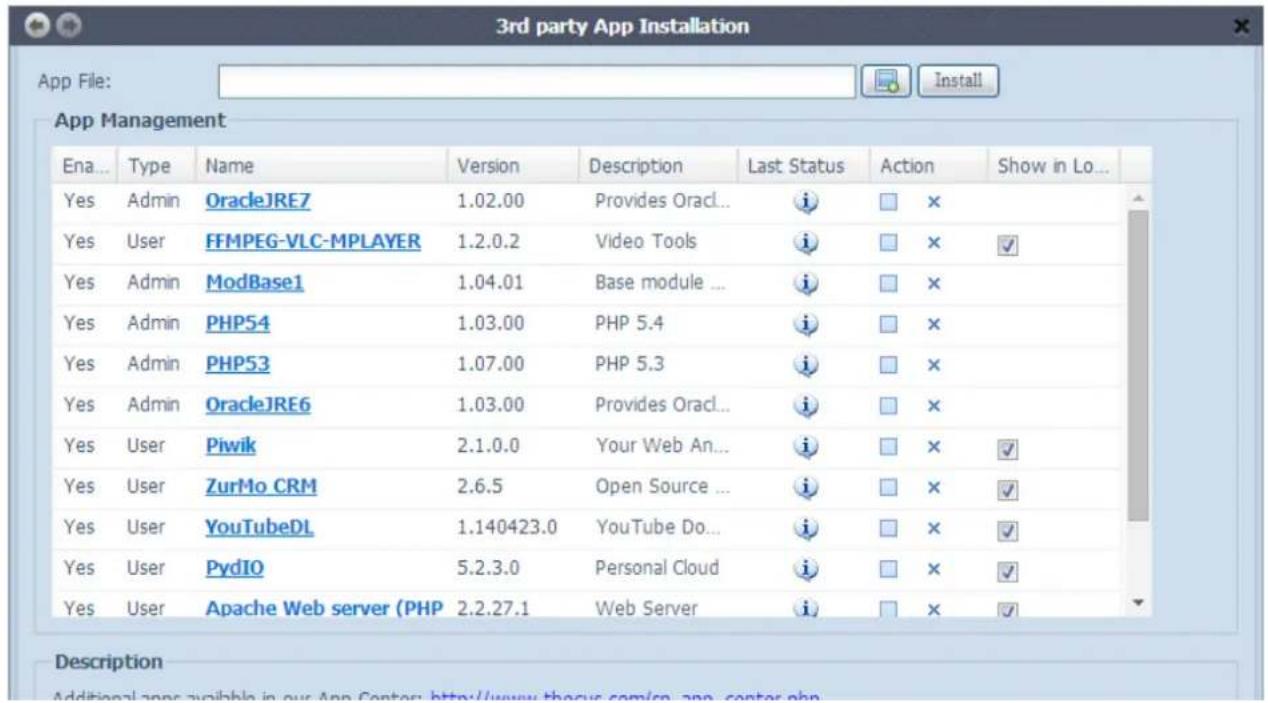Toggle Show in Login for FFMPEG-VLC-MPLAYER

(x=1008, y=246)
